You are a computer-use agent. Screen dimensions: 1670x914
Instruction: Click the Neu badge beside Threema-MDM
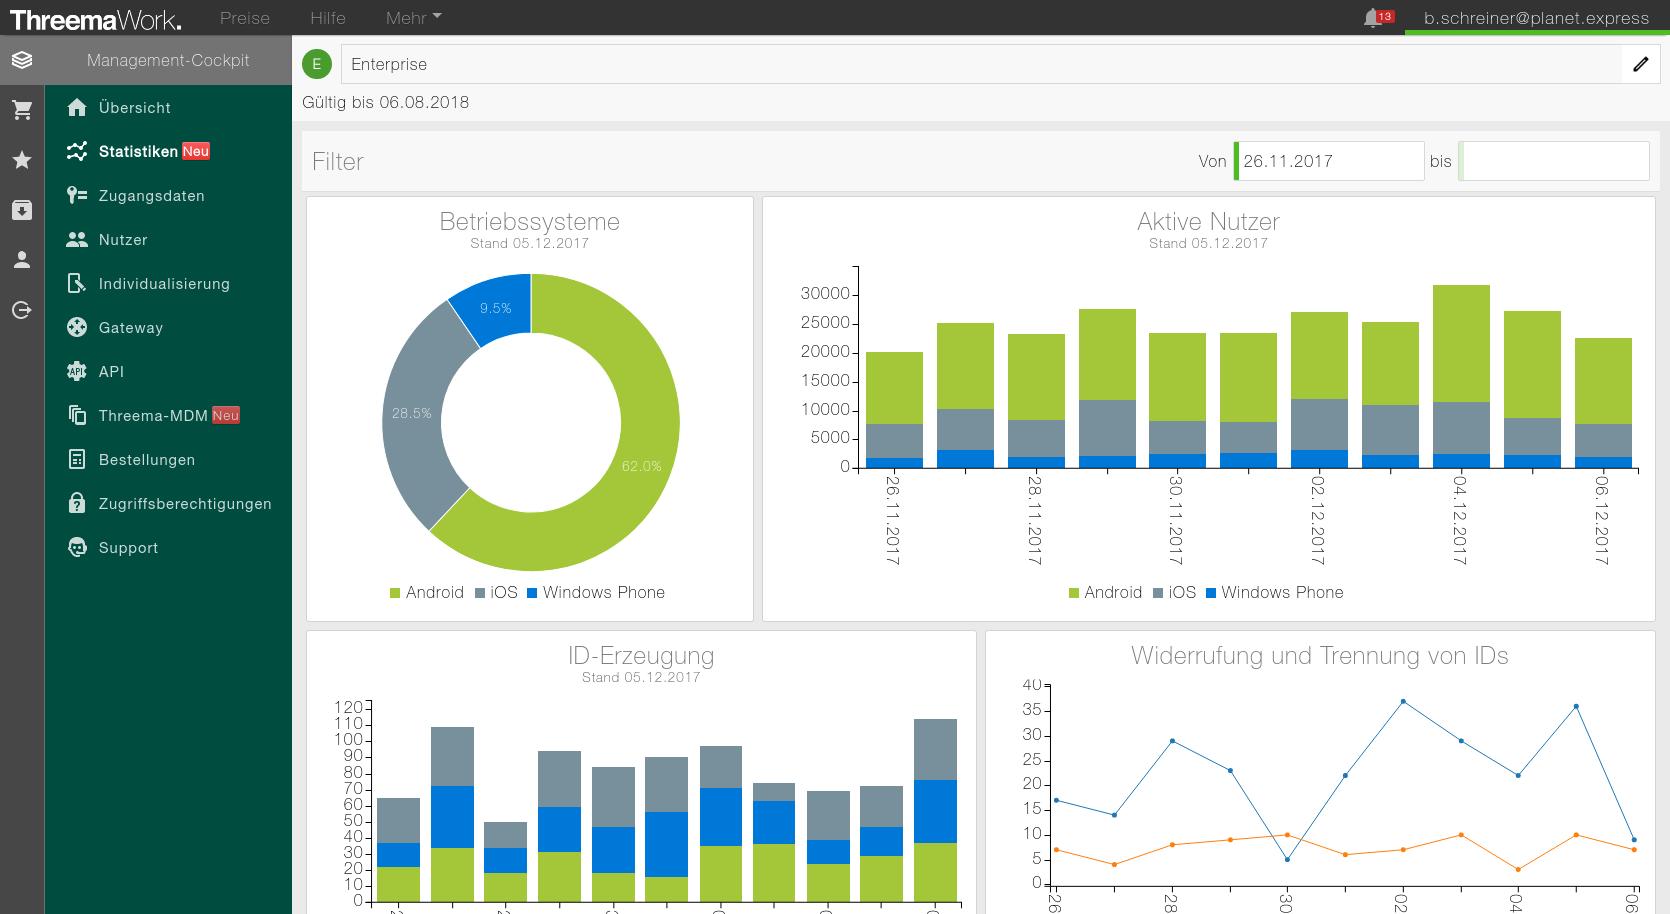click(x=226, y=415)
